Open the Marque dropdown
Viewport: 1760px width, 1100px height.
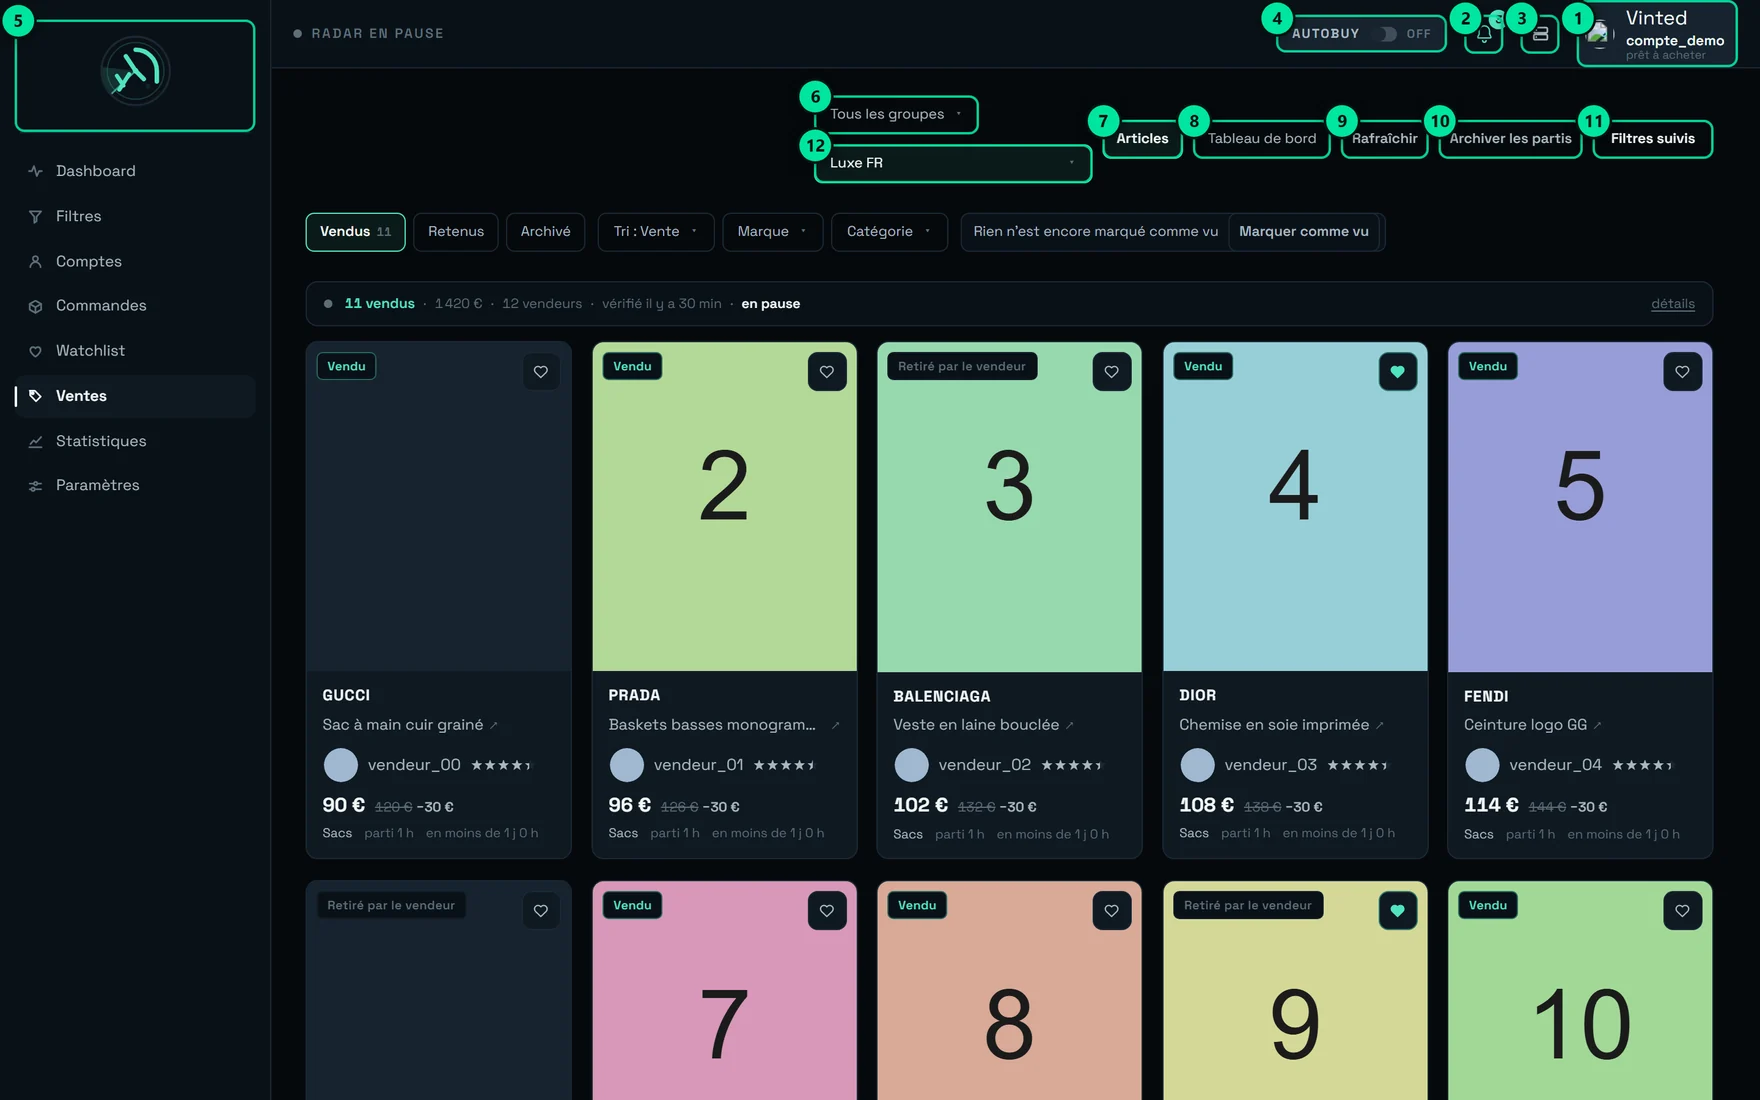click(x=772, y=232)
